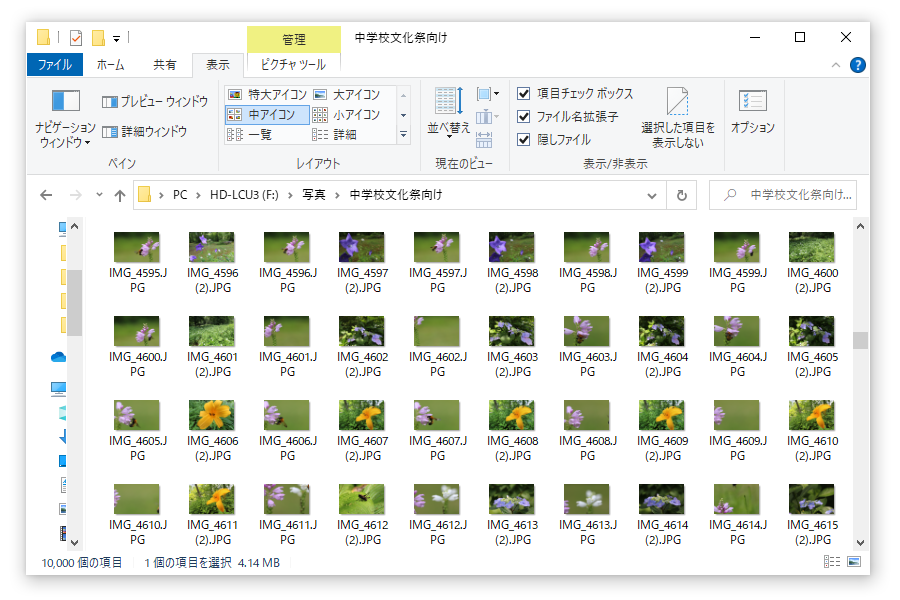Viewport: 900px width, 600px height.
Task: Select the View (表示) tab
Action: coord(218,64)
